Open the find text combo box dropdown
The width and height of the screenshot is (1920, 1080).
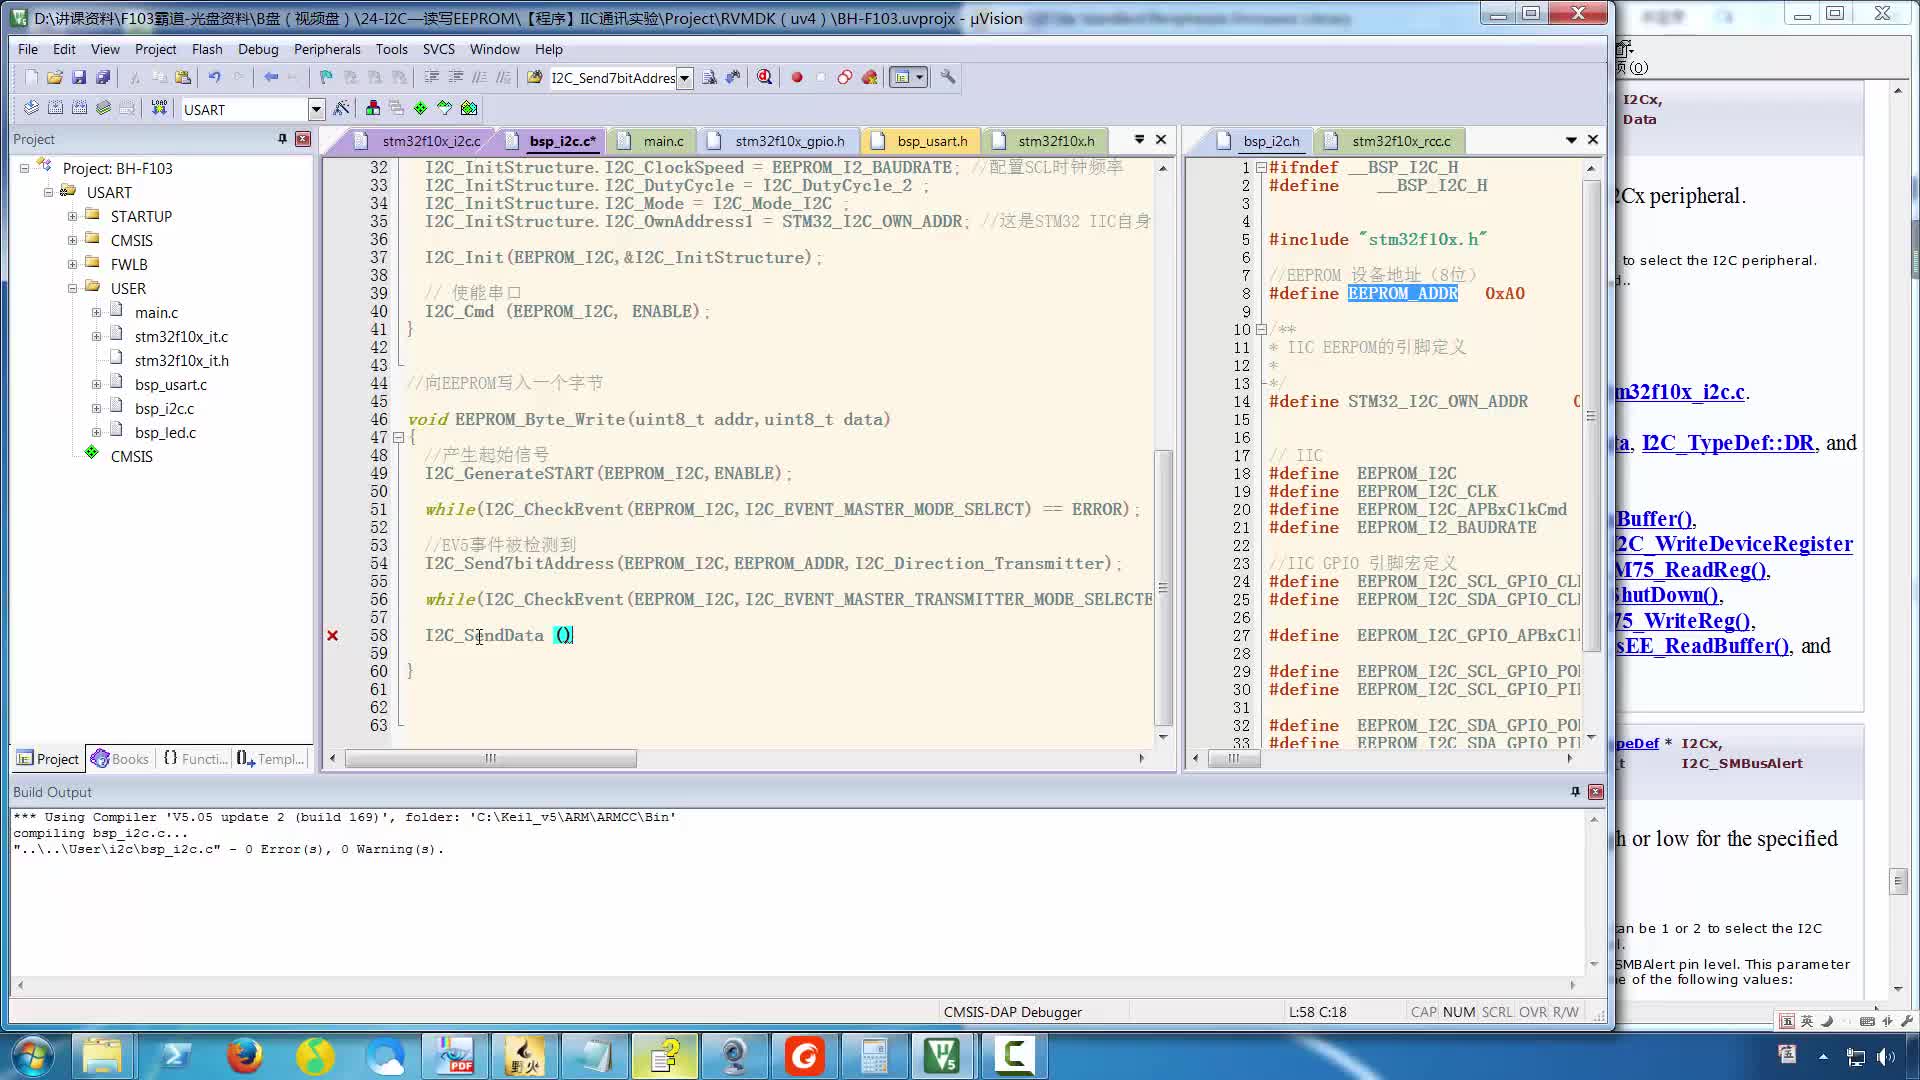(x=684, y=78)
